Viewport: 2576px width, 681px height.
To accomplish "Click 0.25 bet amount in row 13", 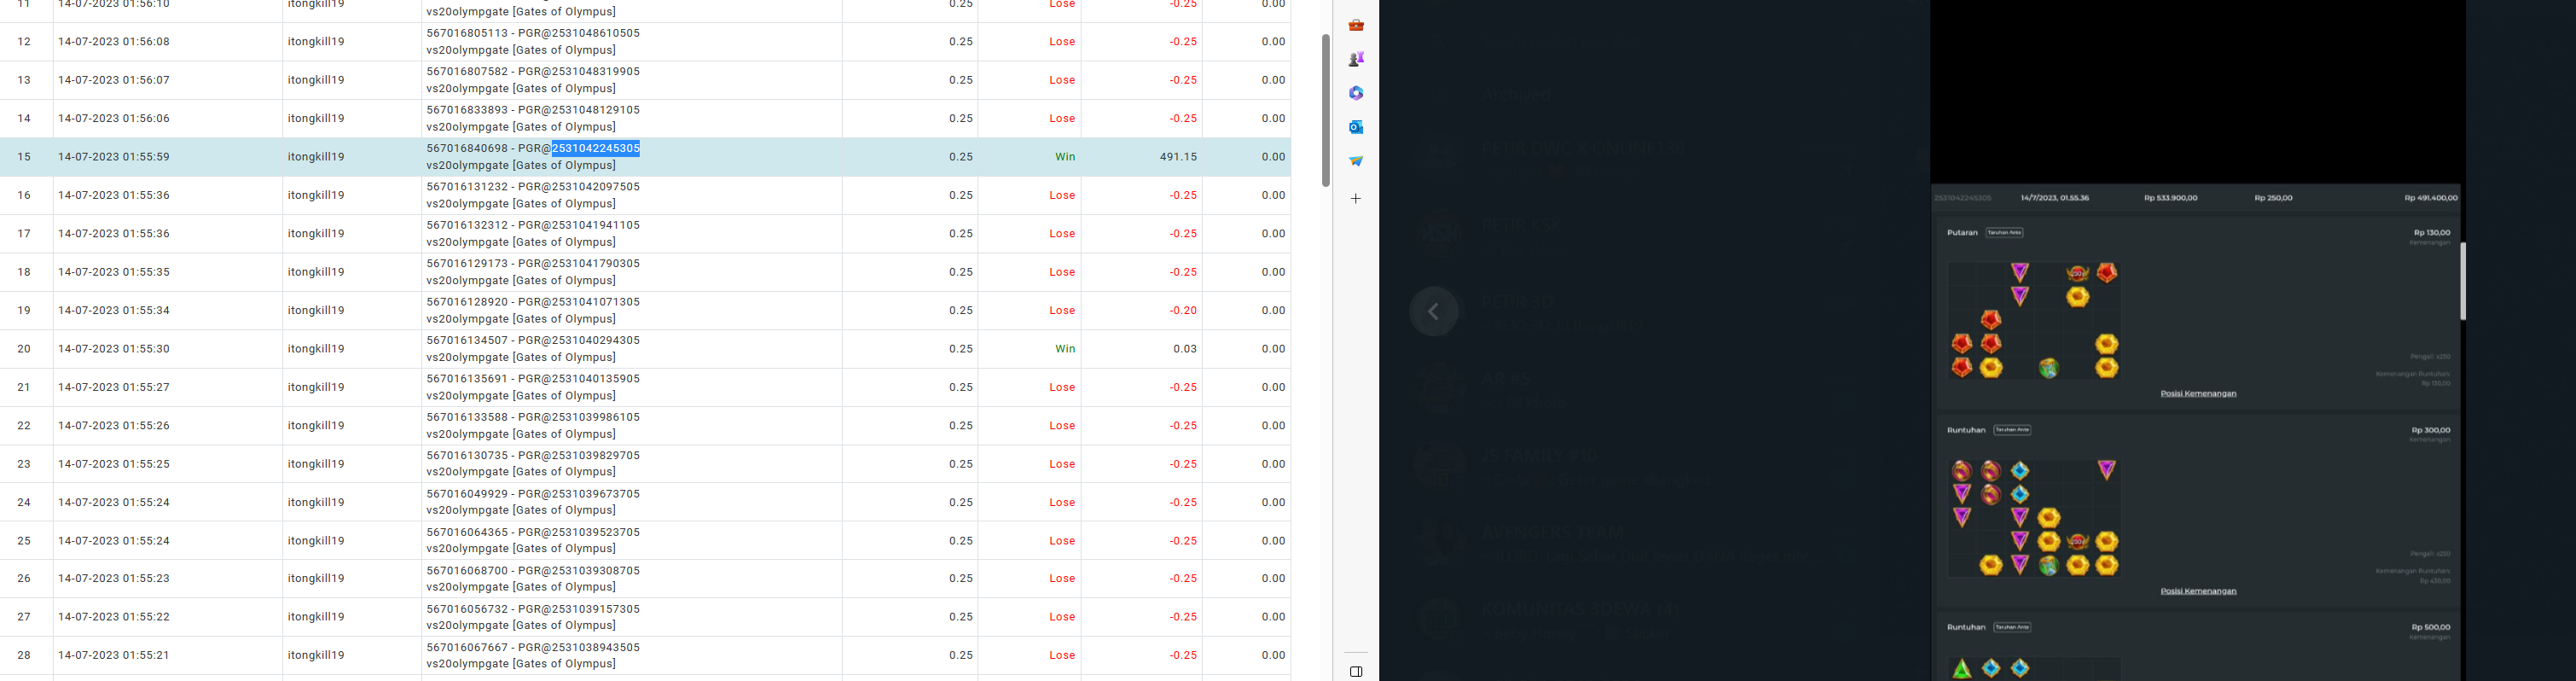I will coord(961,80).
